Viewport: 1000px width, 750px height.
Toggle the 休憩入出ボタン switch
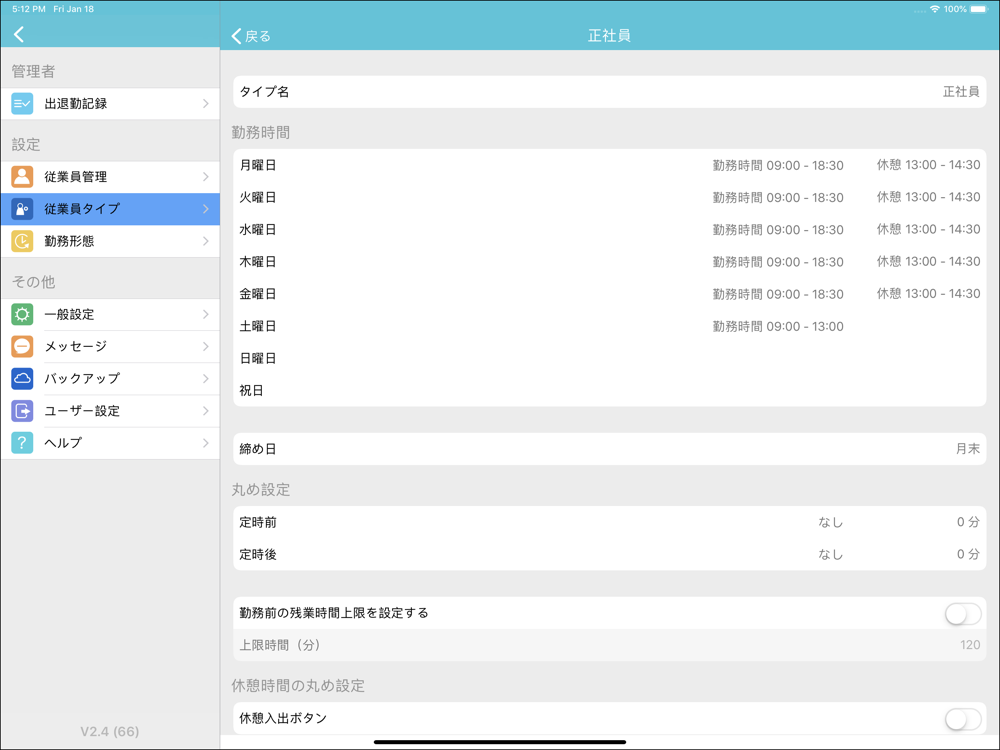pos(963,719)
